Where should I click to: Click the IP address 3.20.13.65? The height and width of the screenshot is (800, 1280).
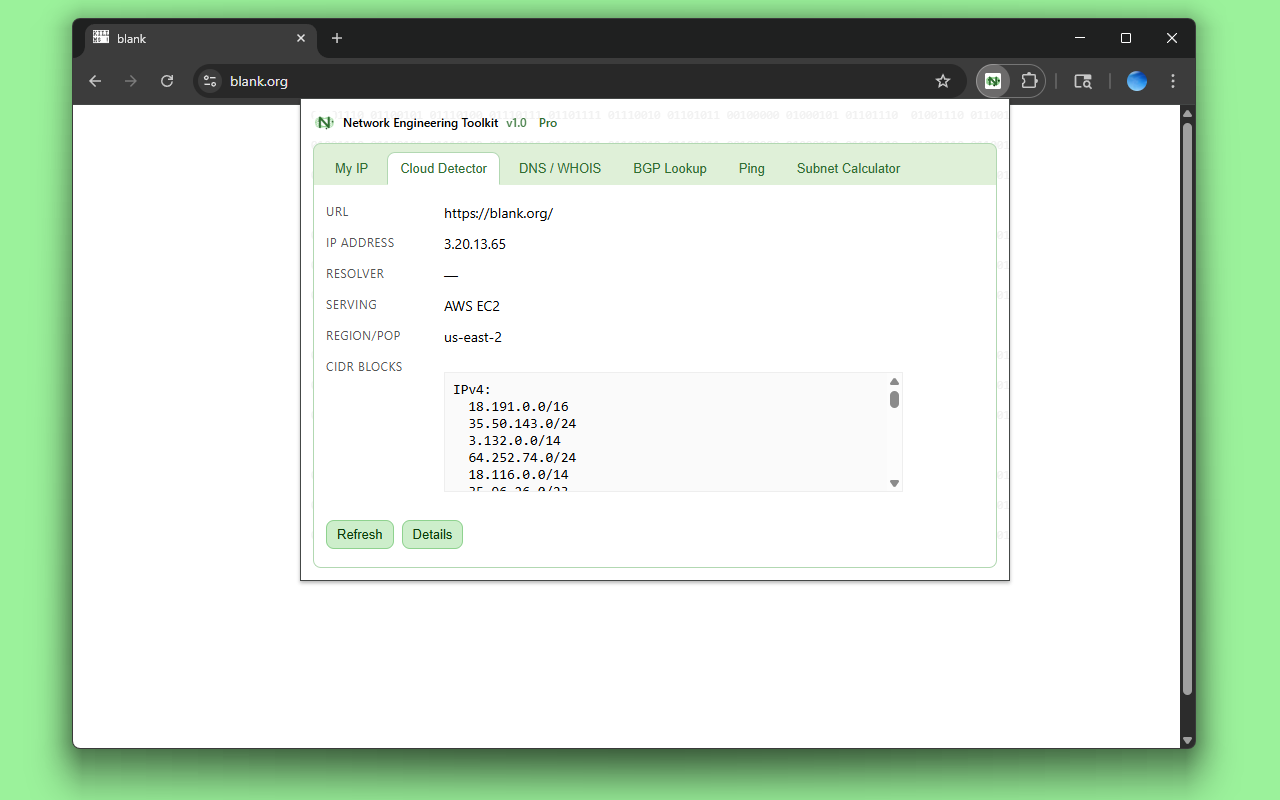(x=475, y=244)
